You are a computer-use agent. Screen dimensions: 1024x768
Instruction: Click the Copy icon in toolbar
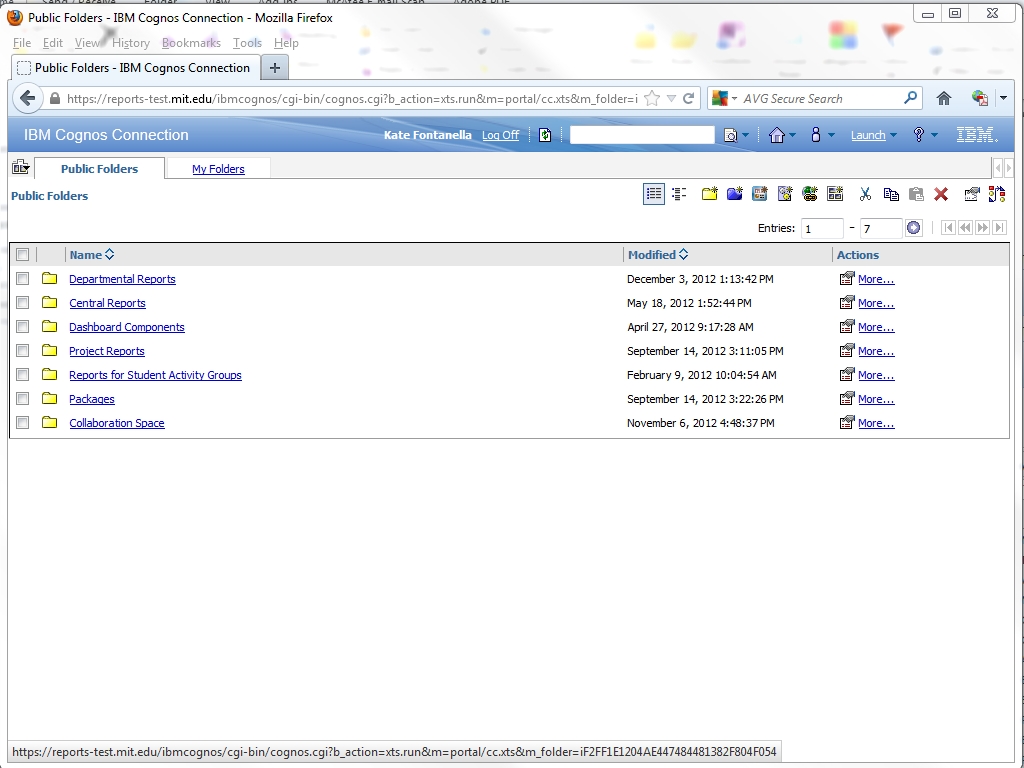(x=890, y=194)
